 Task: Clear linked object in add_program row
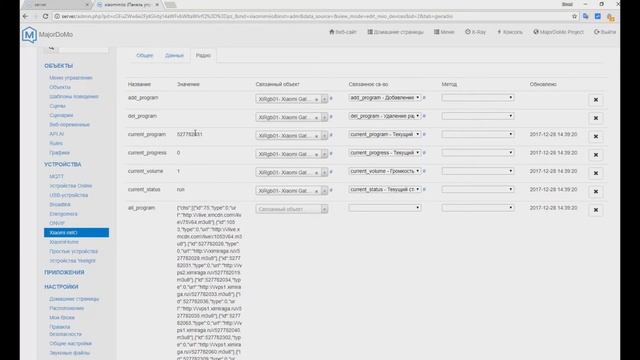click(316, 99)
